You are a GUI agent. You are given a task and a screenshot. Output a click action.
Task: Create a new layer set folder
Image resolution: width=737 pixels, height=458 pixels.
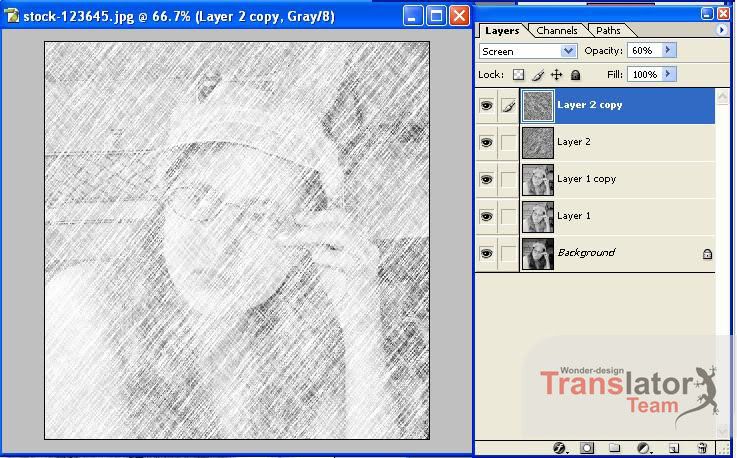point(614,448)
